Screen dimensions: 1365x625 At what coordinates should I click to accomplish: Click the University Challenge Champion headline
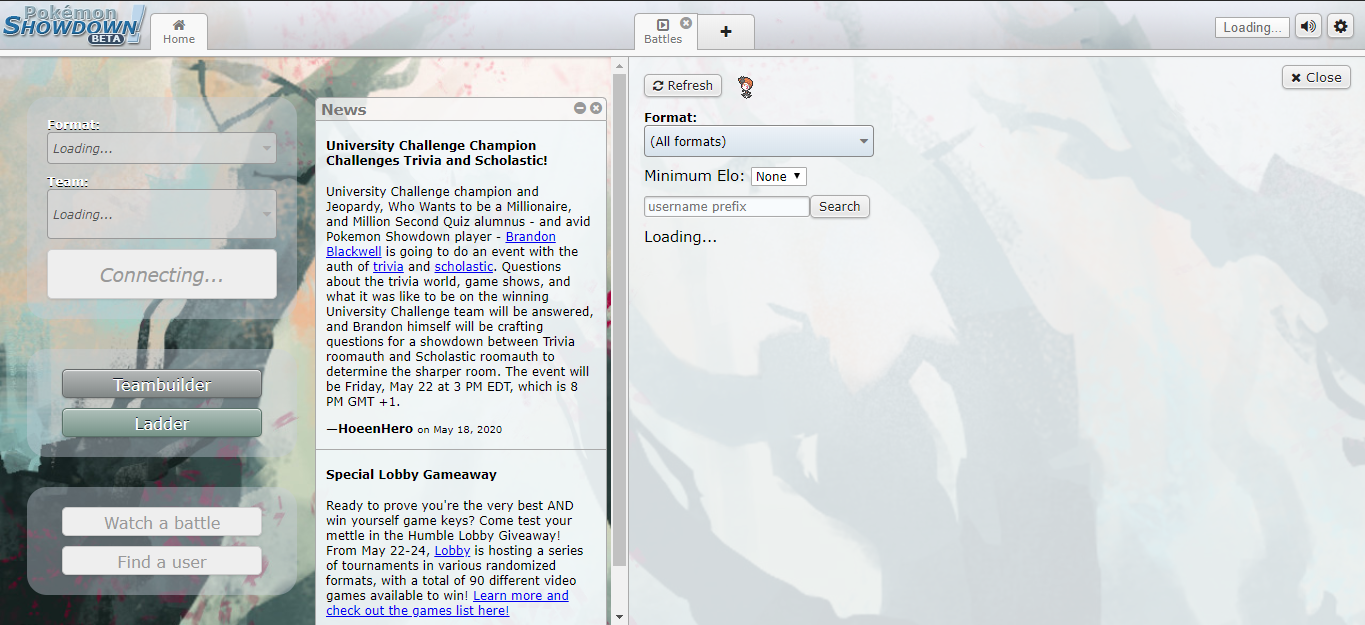tap(437, 153)
